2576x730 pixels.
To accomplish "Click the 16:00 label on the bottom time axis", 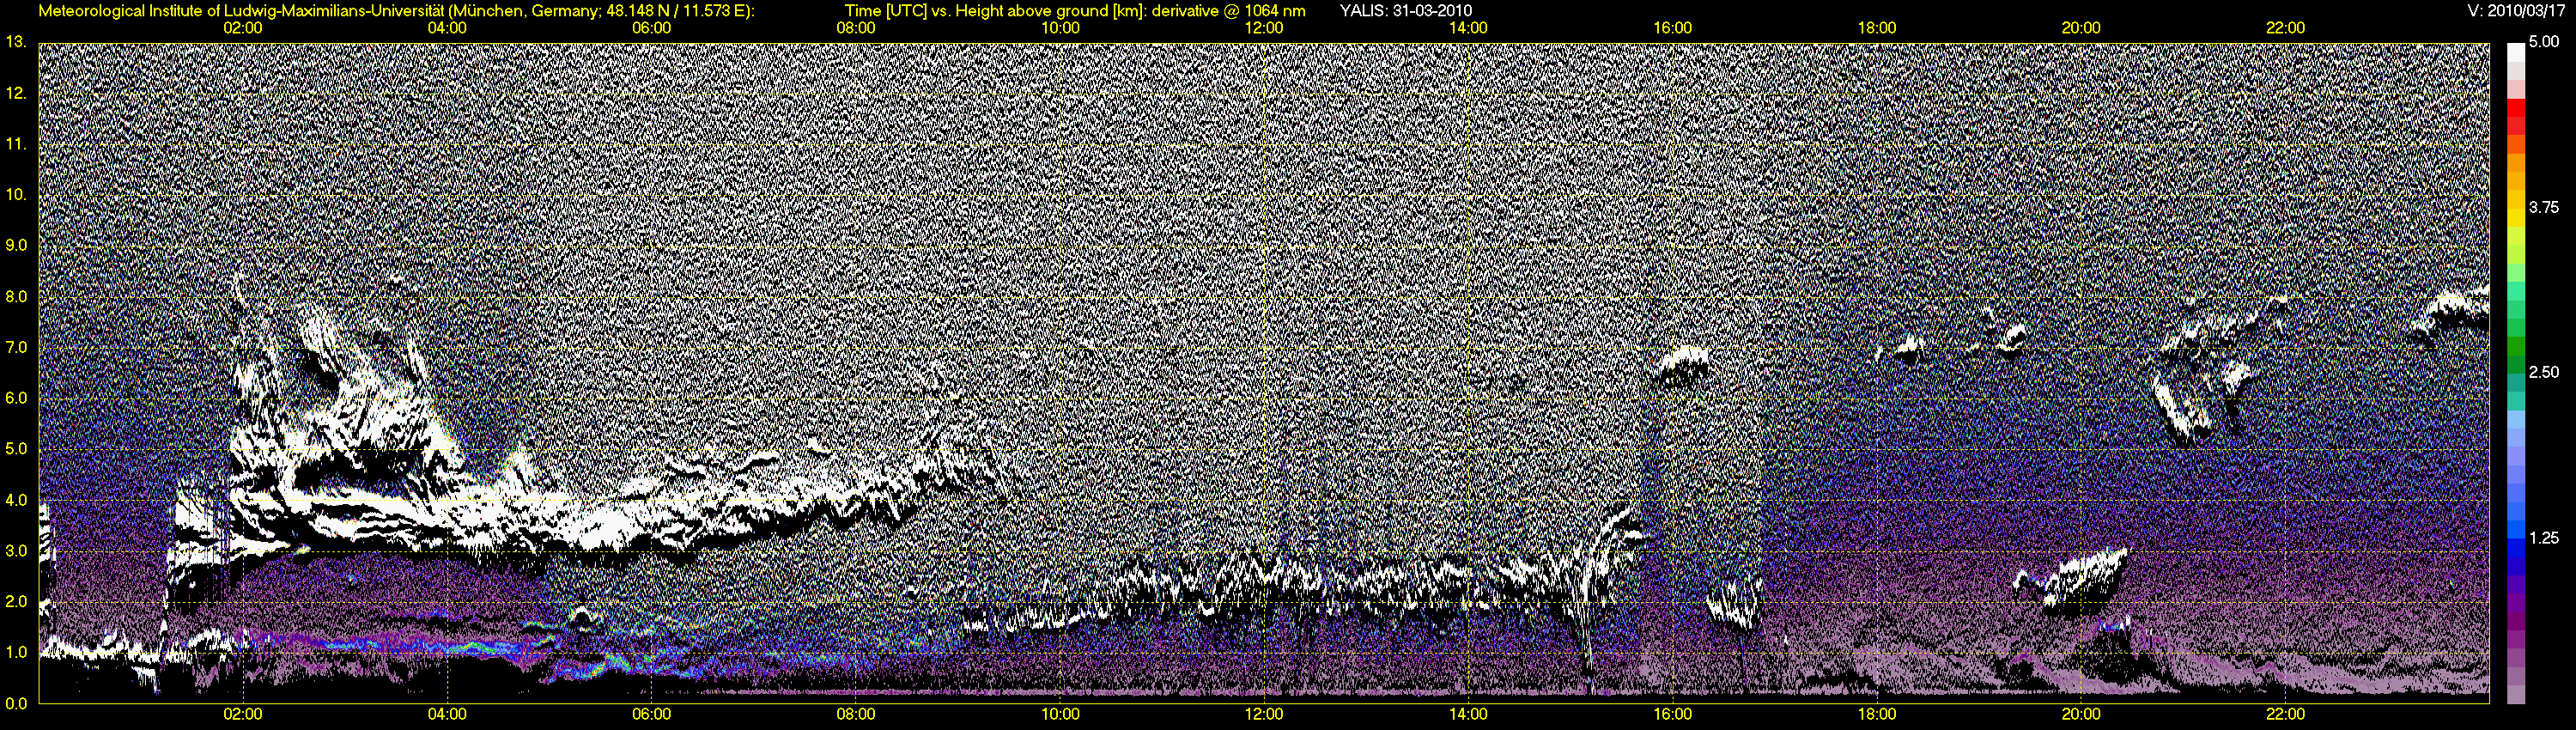I will tap(1673, 714).
